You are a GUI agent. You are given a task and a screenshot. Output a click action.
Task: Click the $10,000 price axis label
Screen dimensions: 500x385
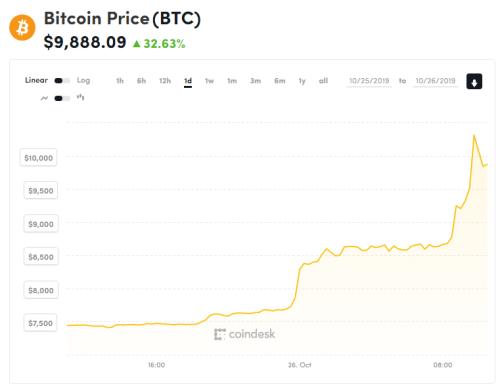pos(39,158)
